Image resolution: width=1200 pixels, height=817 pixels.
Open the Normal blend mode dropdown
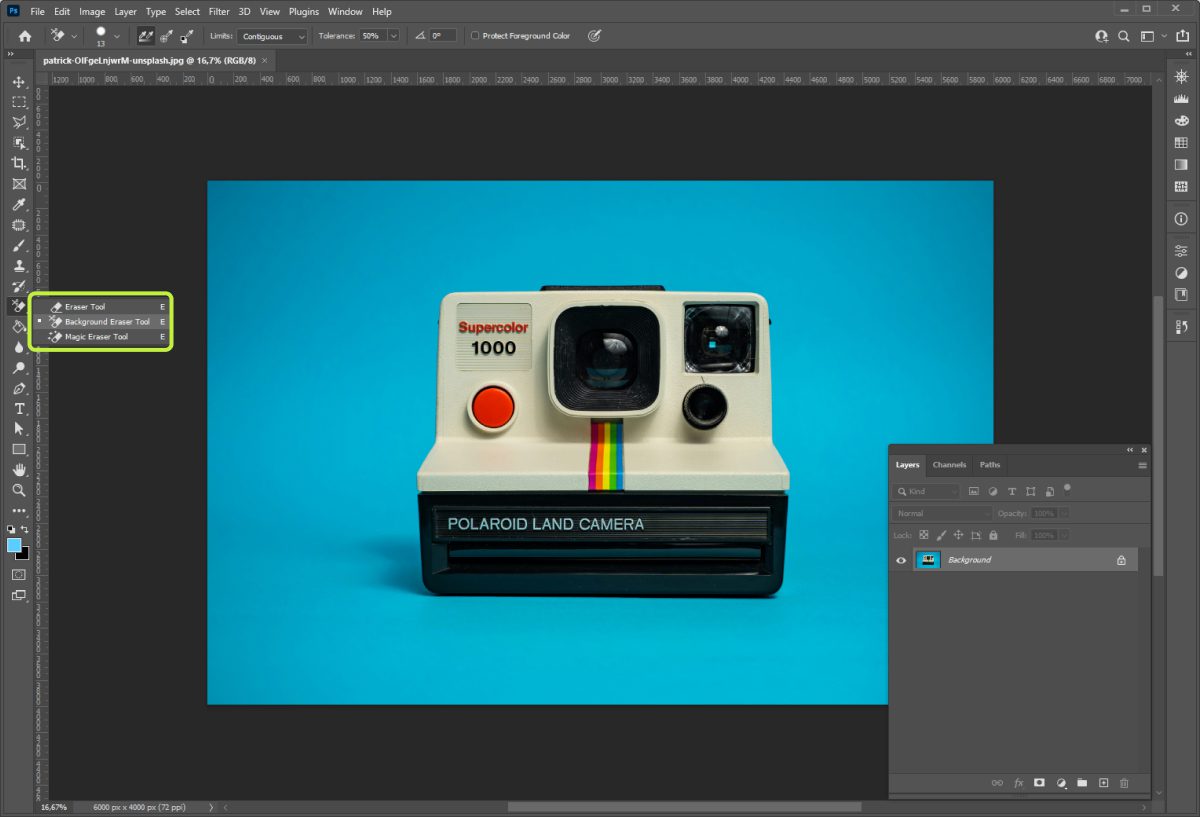coord(941,513)
